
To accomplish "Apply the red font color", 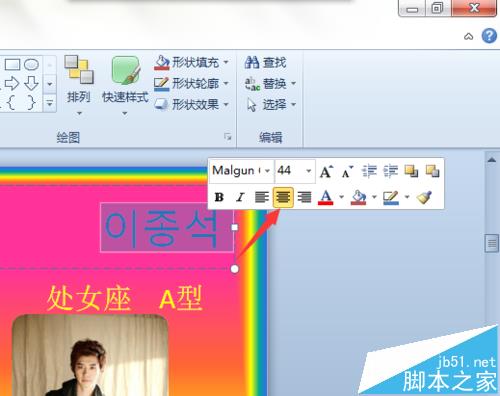I will [x=326, y=197].
